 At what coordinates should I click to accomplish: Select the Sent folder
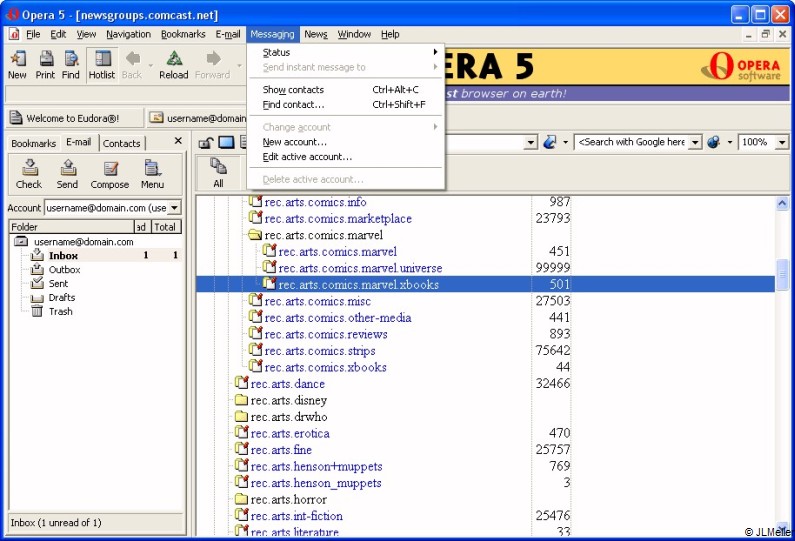tap(58, 283)
